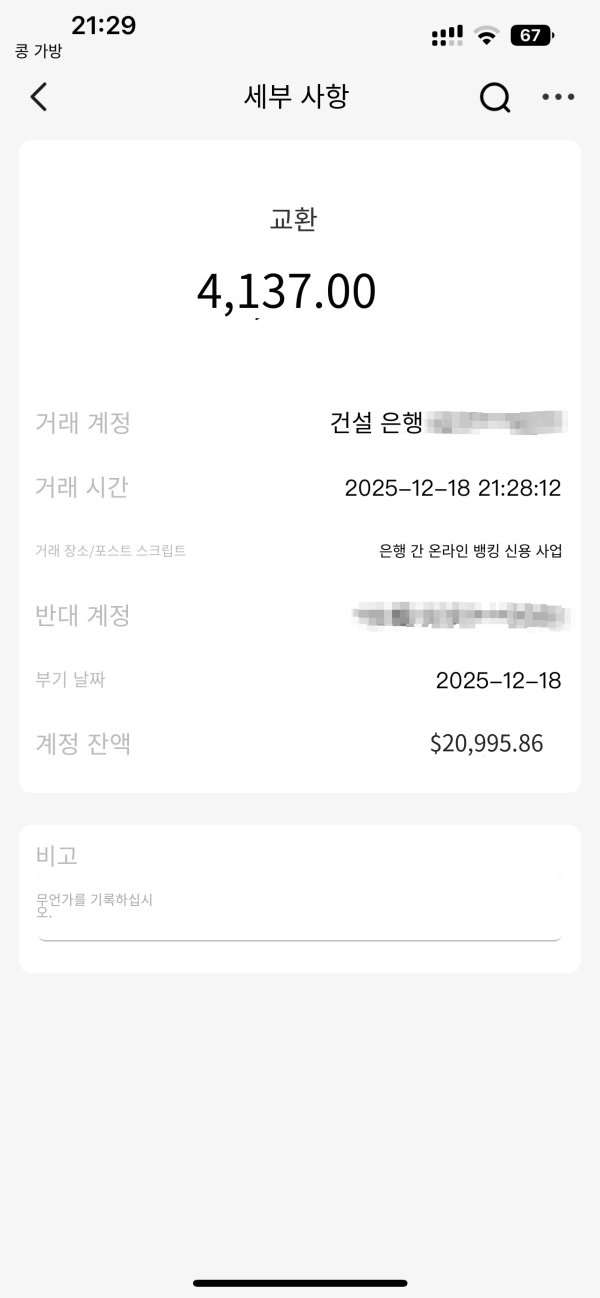The height and width of the screenshot is (1298, 600).
Task: Click the memo field 무언가를 기록하십시오
Action: [299, 908]
